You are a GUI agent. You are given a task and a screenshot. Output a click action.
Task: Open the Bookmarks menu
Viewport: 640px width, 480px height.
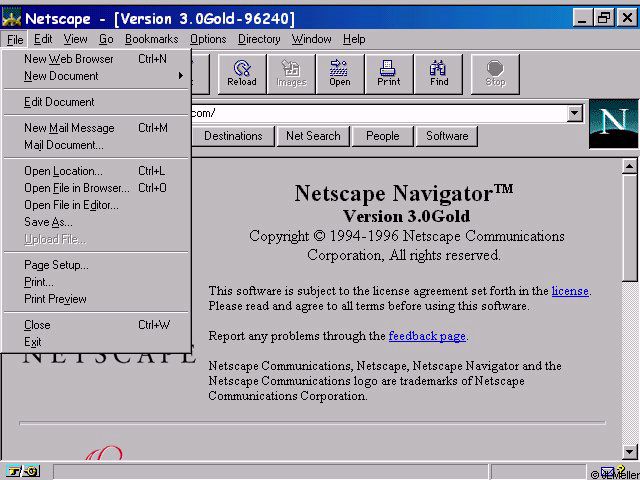151,39
